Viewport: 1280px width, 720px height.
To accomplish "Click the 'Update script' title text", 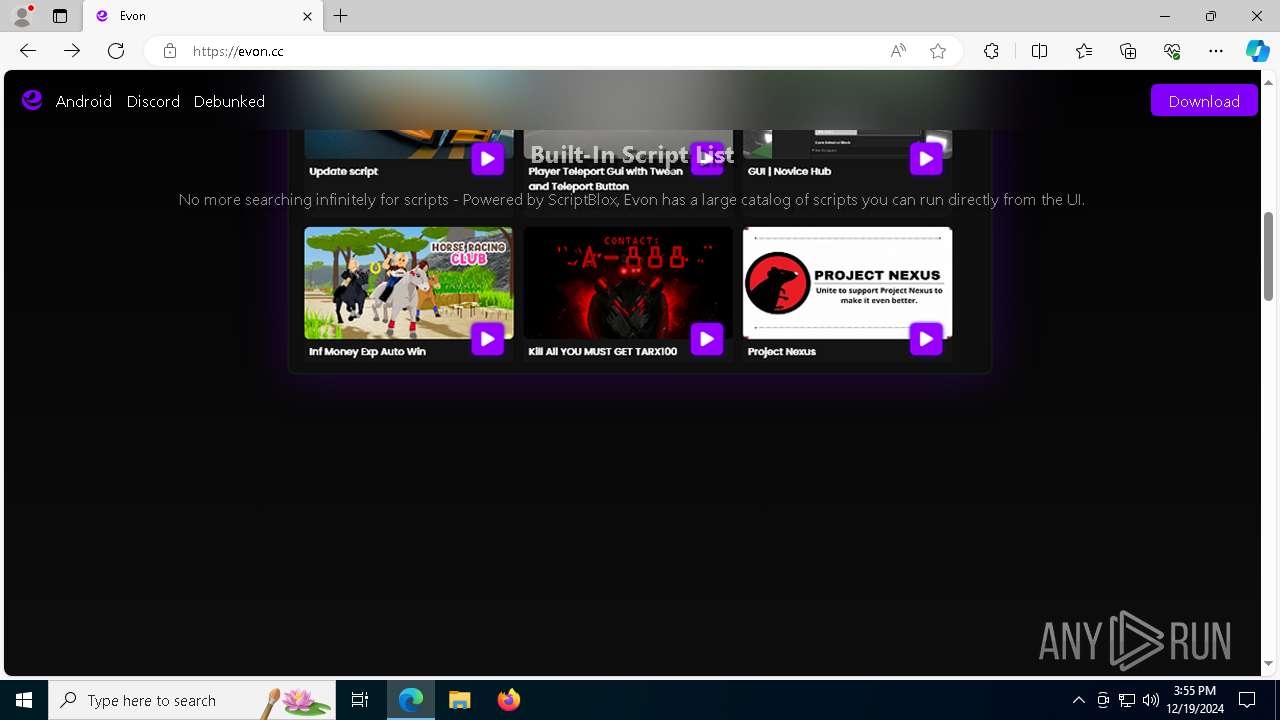I will pos(343,171).
